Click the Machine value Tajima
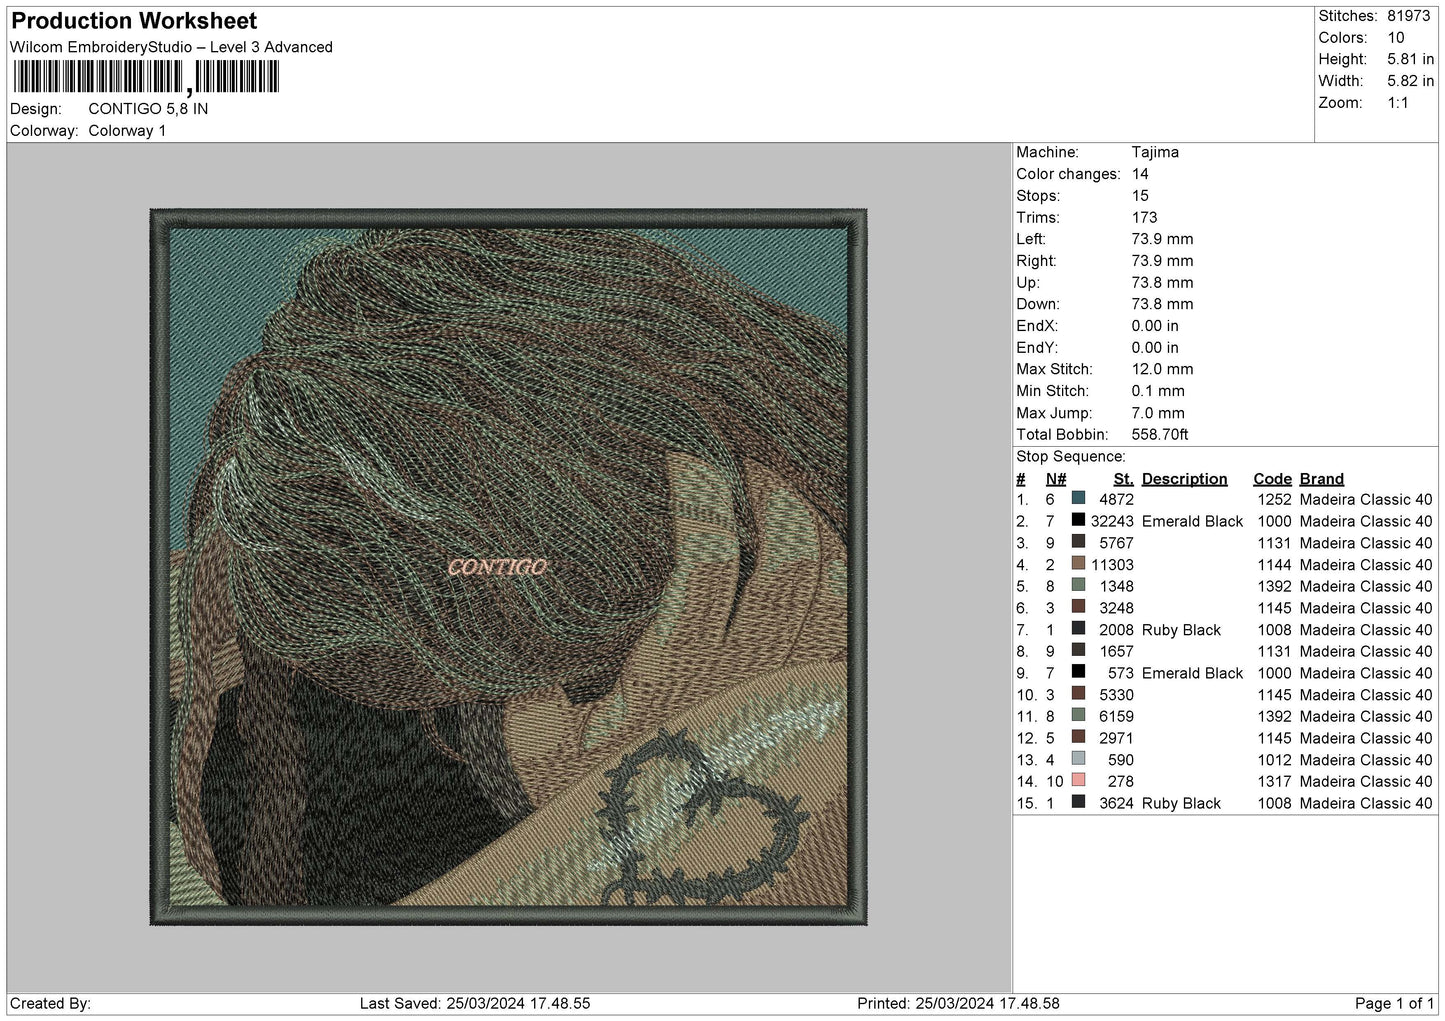Image resolution: width=1445 pixels, height=1021 pixels. point(1155,152)
